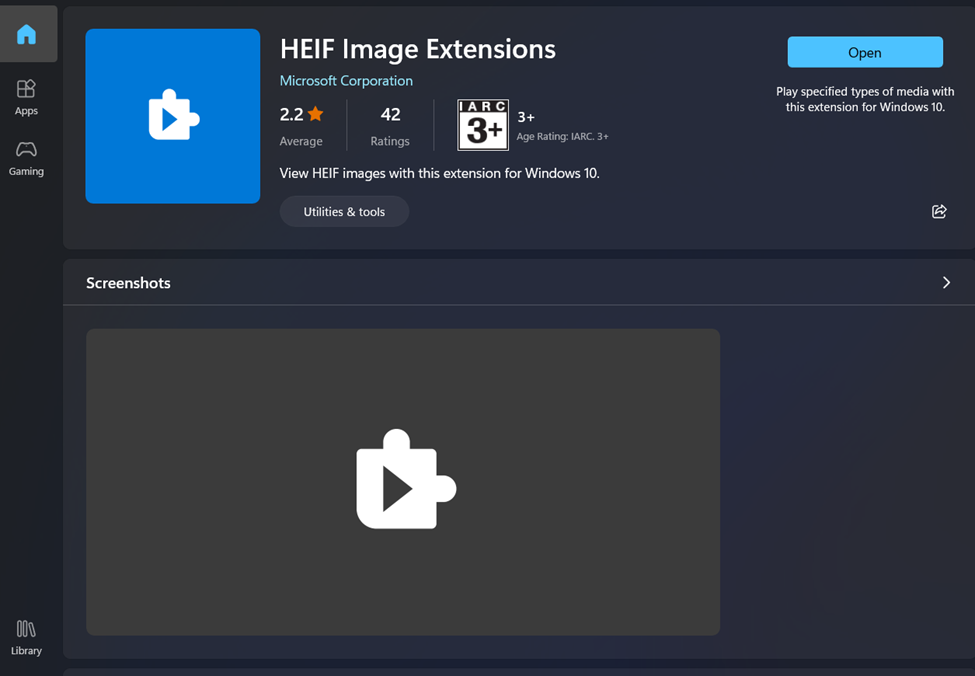Click the share icon
The image size is (975, 676).
939,211
